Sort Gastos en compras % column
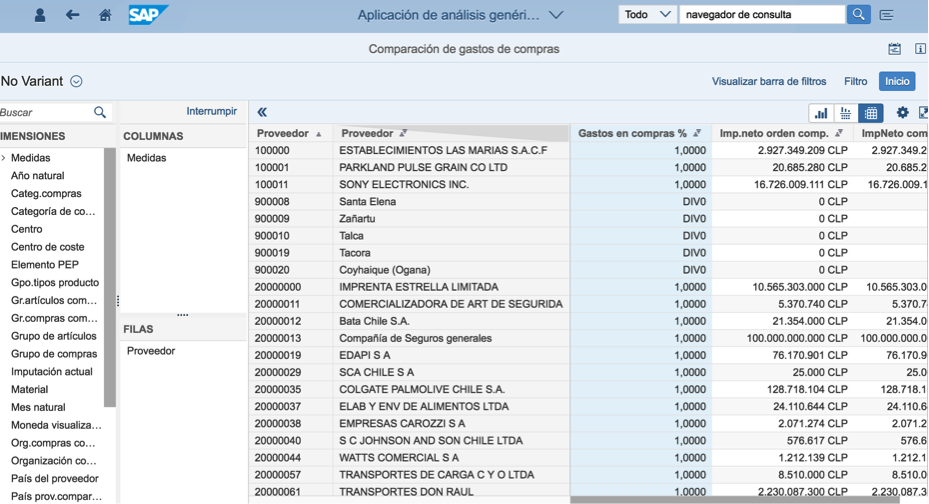929x504 pixels. [697, 133]
